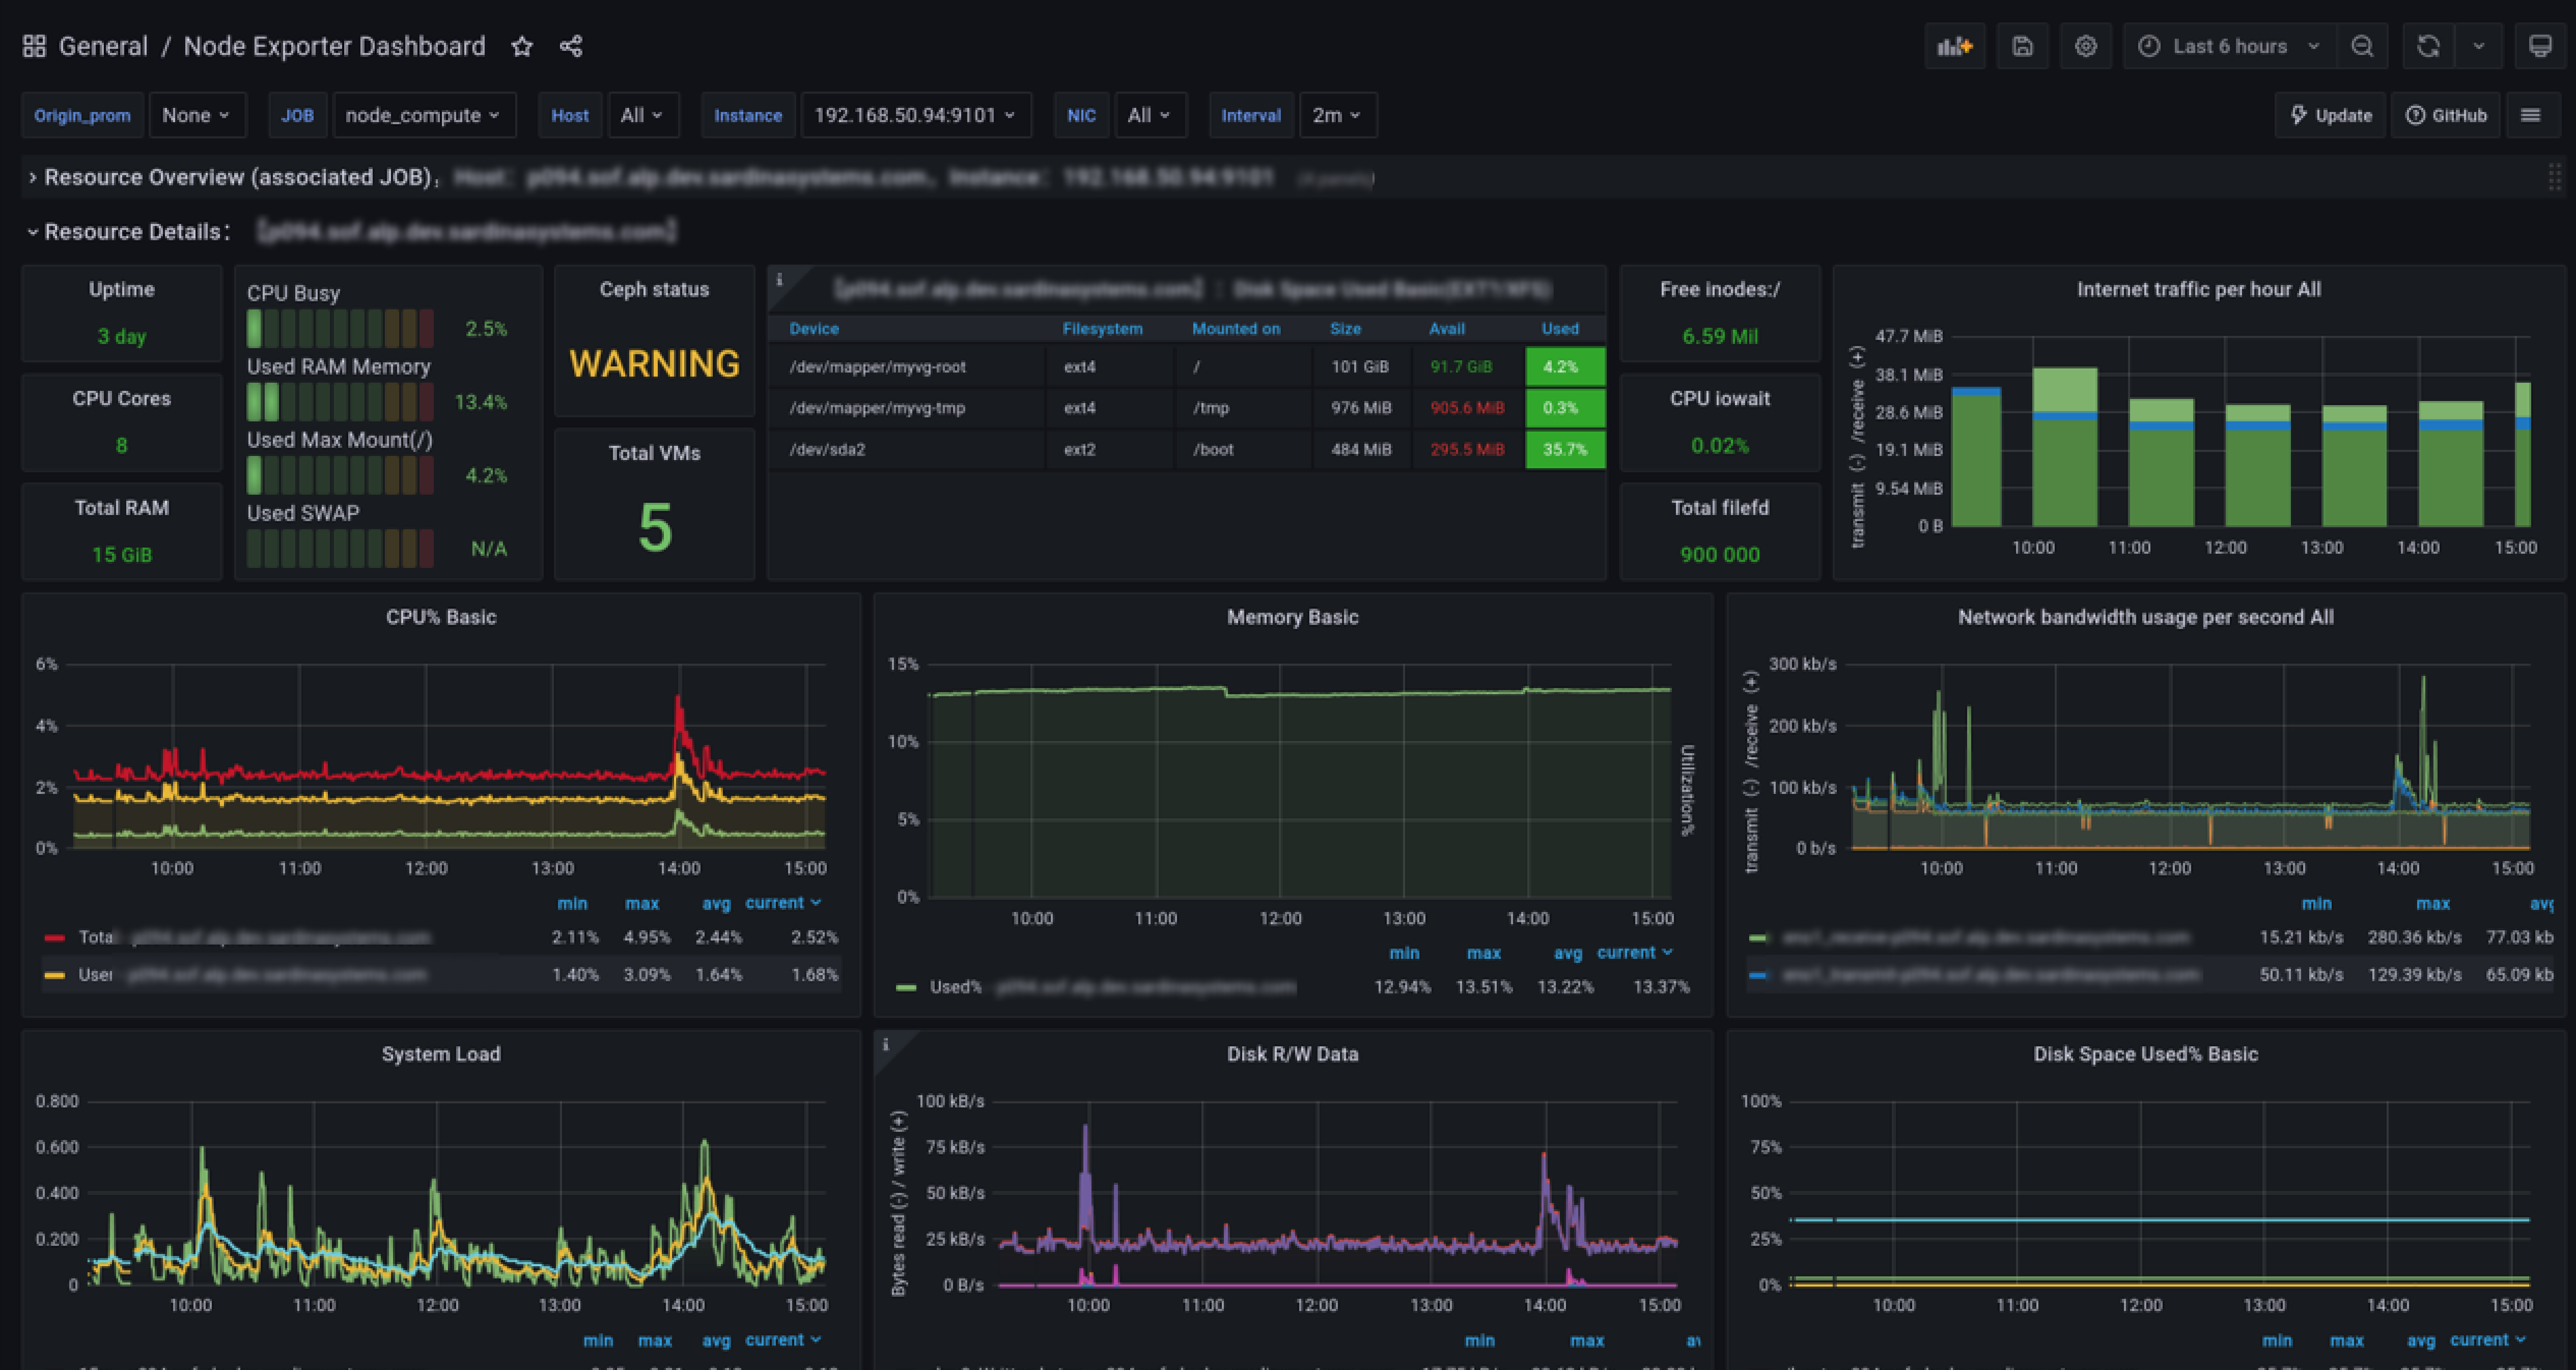Open the Last 6 hours time picker
The image size is (2576, 1370).
tap(2229, 46)
